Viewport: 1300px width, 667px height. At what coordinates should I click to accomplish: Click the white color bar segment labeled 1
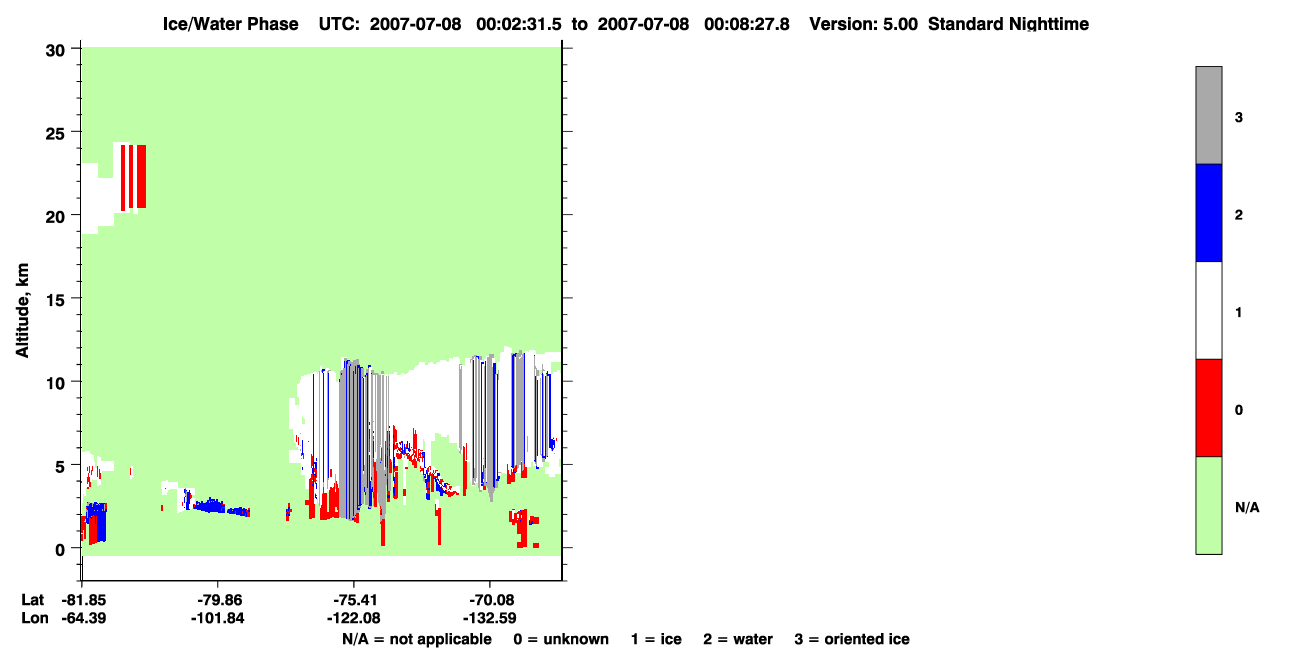pos(1208,310)
